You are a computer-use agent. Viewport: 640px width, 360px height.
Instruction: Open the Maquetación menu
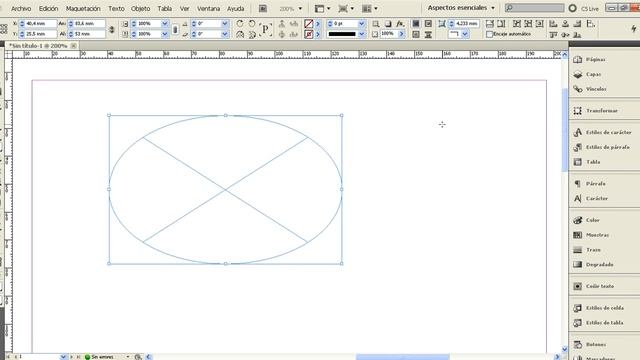(83, 8)
